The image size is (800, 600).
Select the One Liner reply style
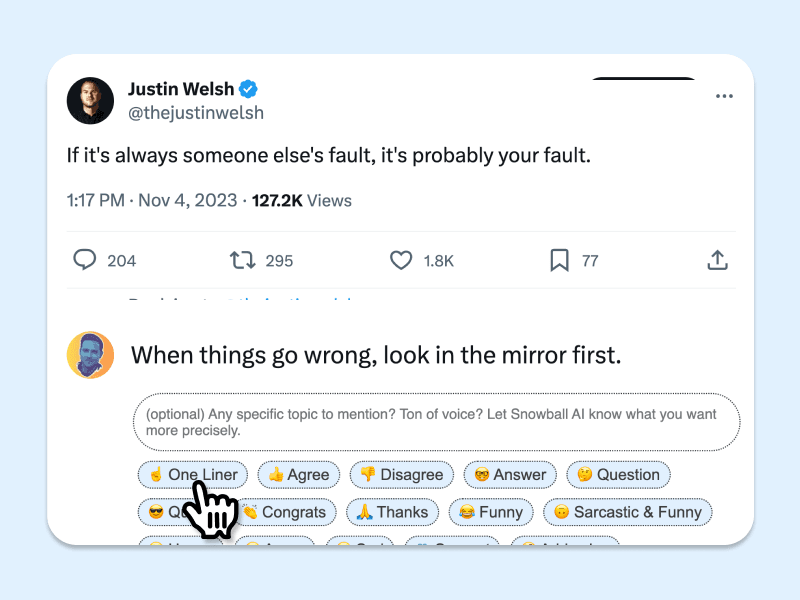[x=191, y=475]
